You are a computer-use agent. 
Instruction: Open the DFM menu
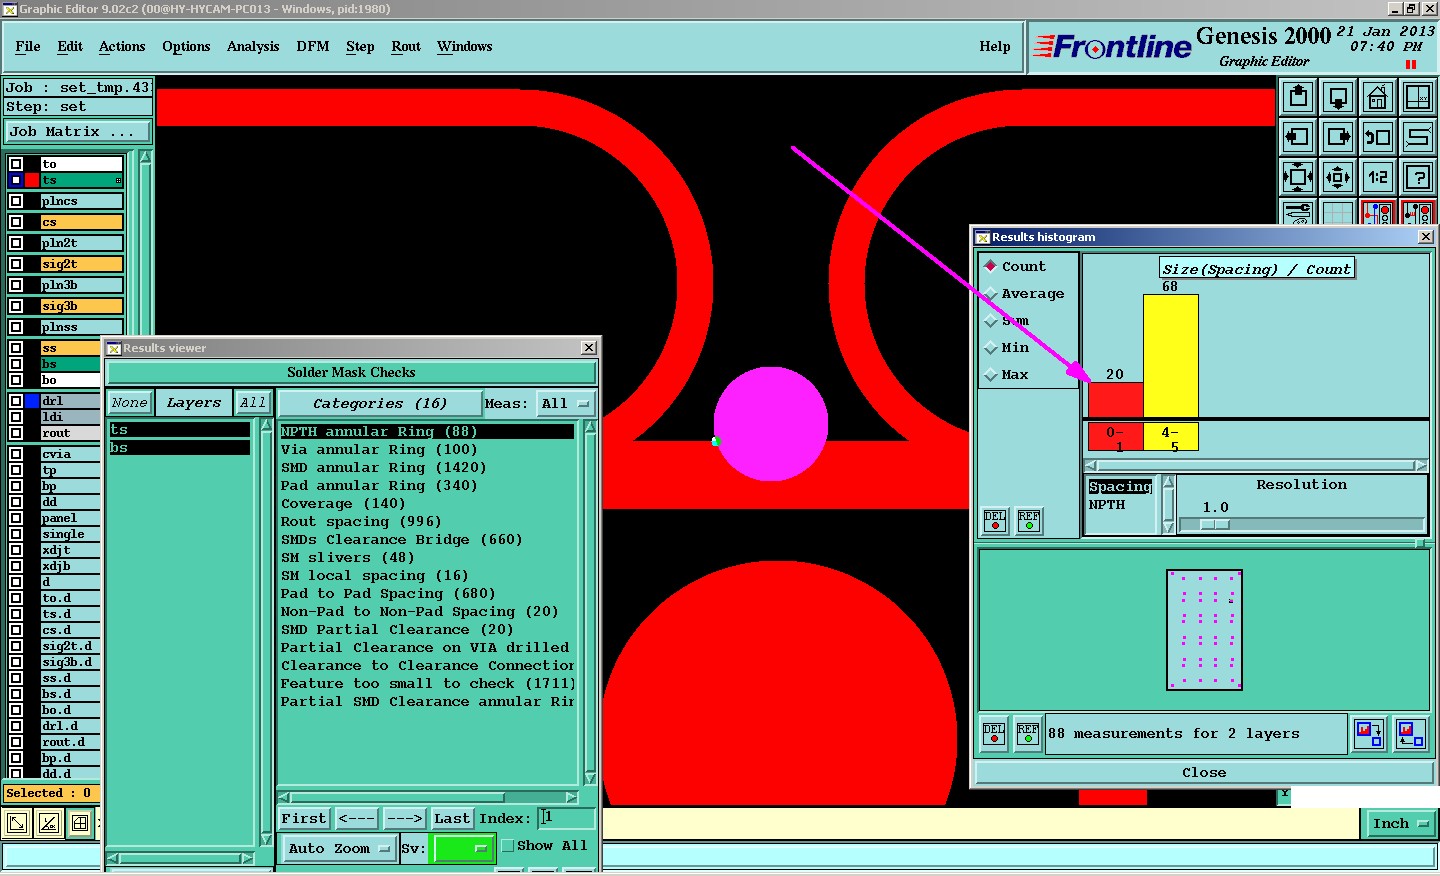(x=313, y=46)
